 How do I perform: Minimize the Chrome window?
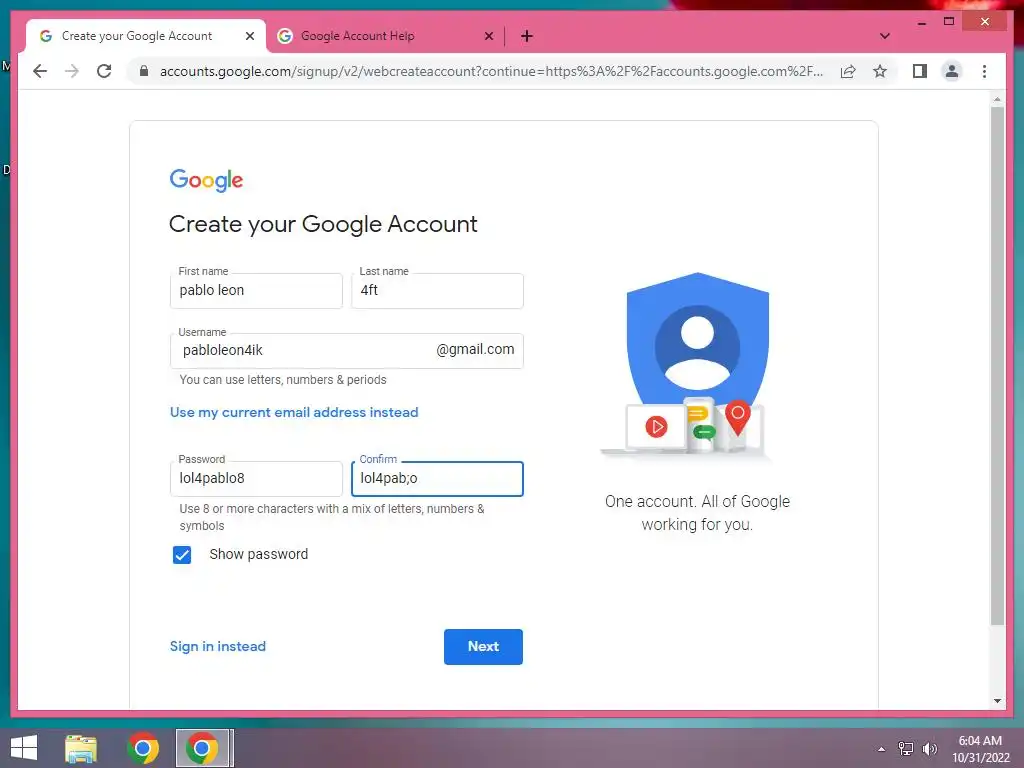(x=921, y=22)
